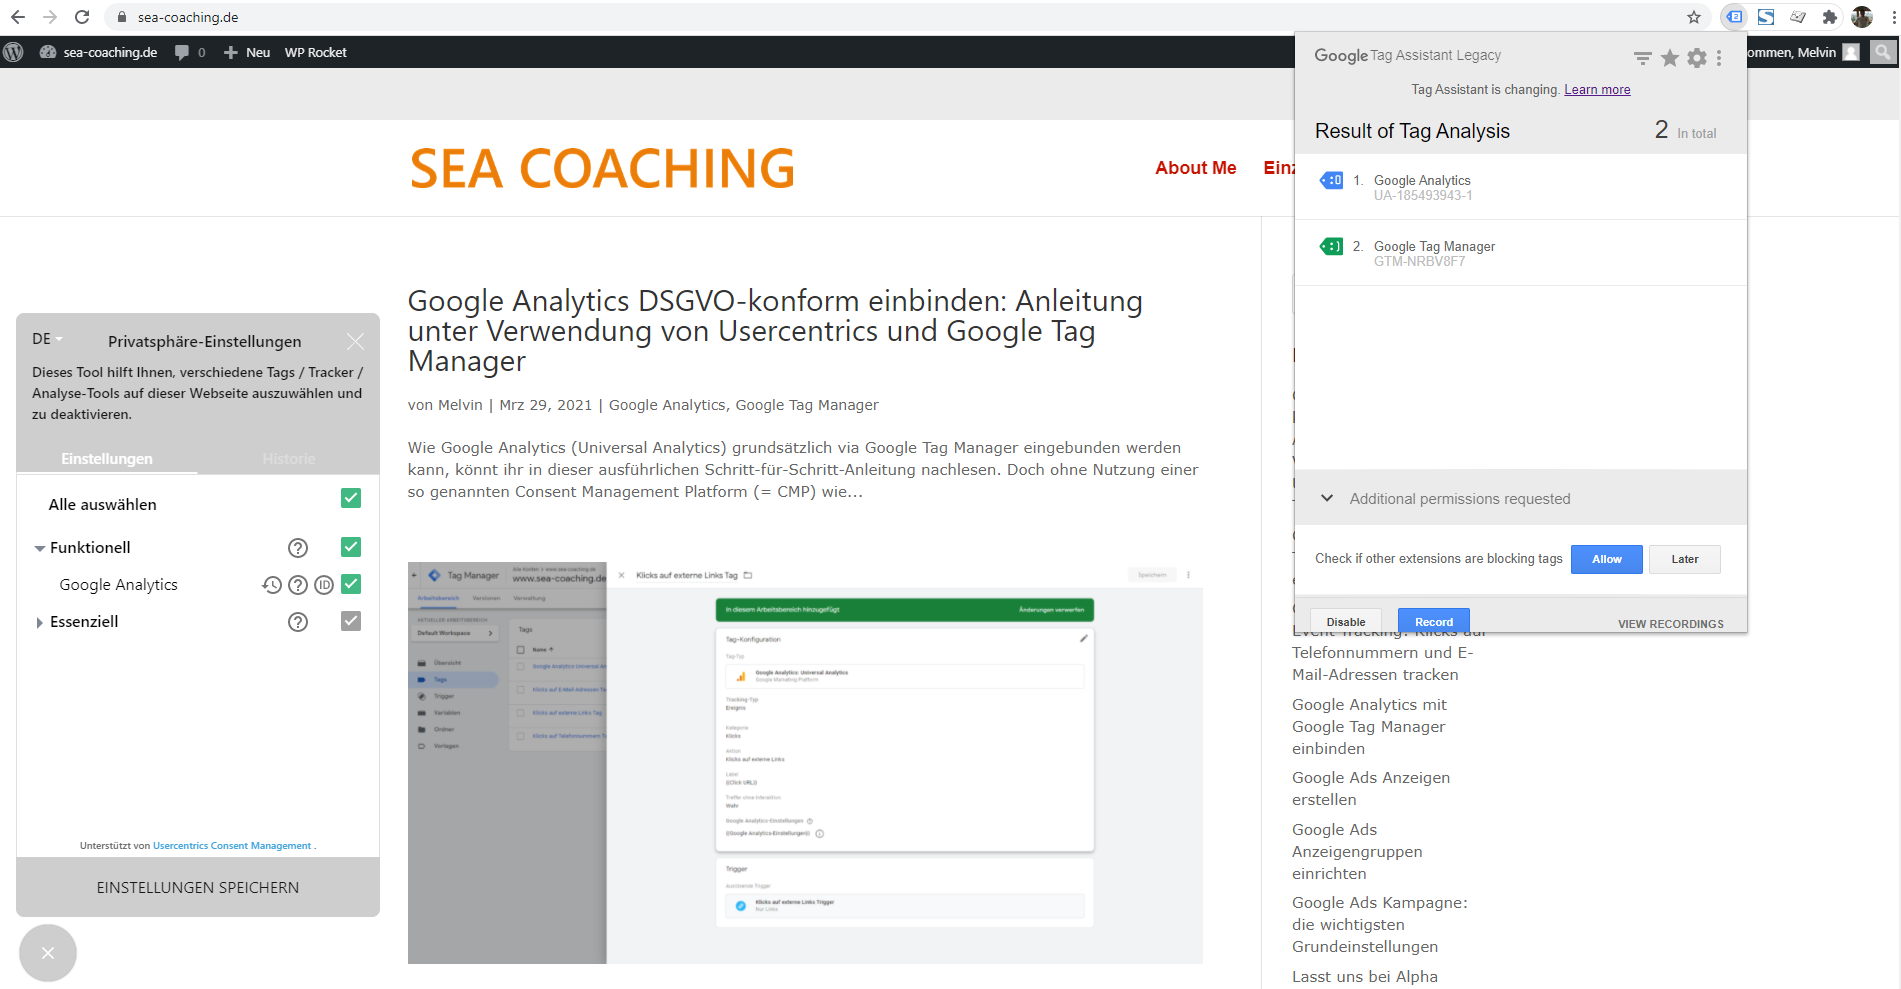
Task: Select the Google Analytics UA-185493943-1 result row
Action: [x=1520, y=187]
